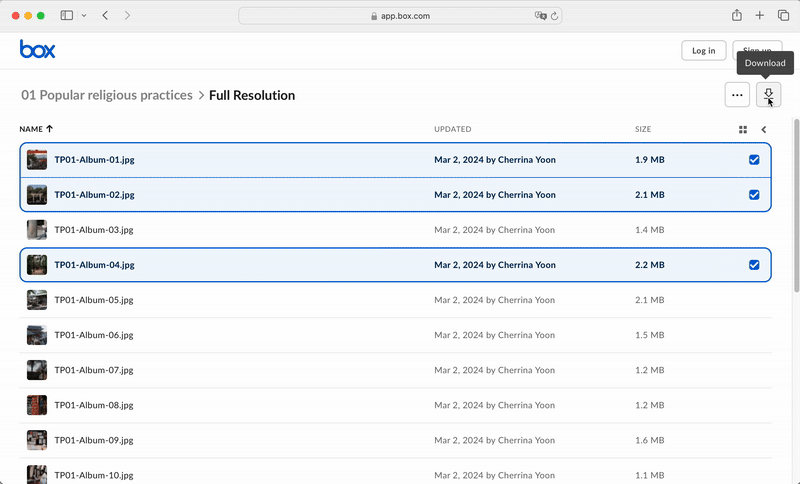Viewport: 800px width, 484px height.
Task: Open a new Safari tab with plus icon
Action: coord(760,15)
